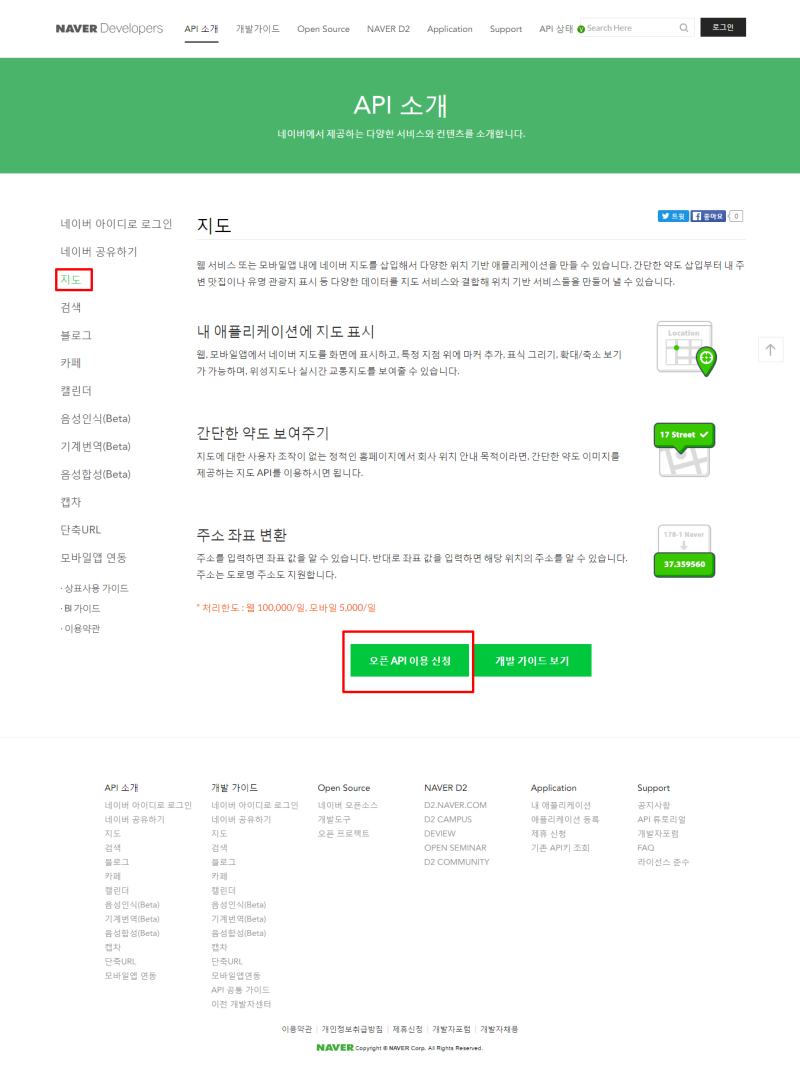Click the 오픈 프로젝트 footer link
800x1075 pixels.
click(x=343, y=834)
